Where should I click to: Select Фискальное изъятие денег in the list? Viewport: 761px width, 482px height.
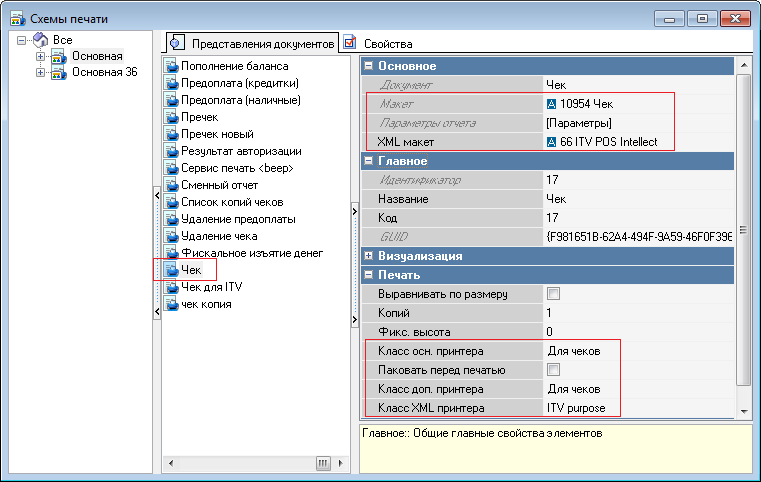pos(251,253)
